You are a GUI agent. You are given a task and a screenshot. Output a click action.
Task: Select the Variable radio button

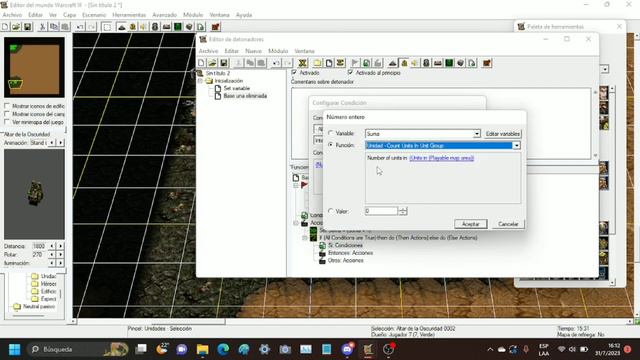[x=331, y=133]
